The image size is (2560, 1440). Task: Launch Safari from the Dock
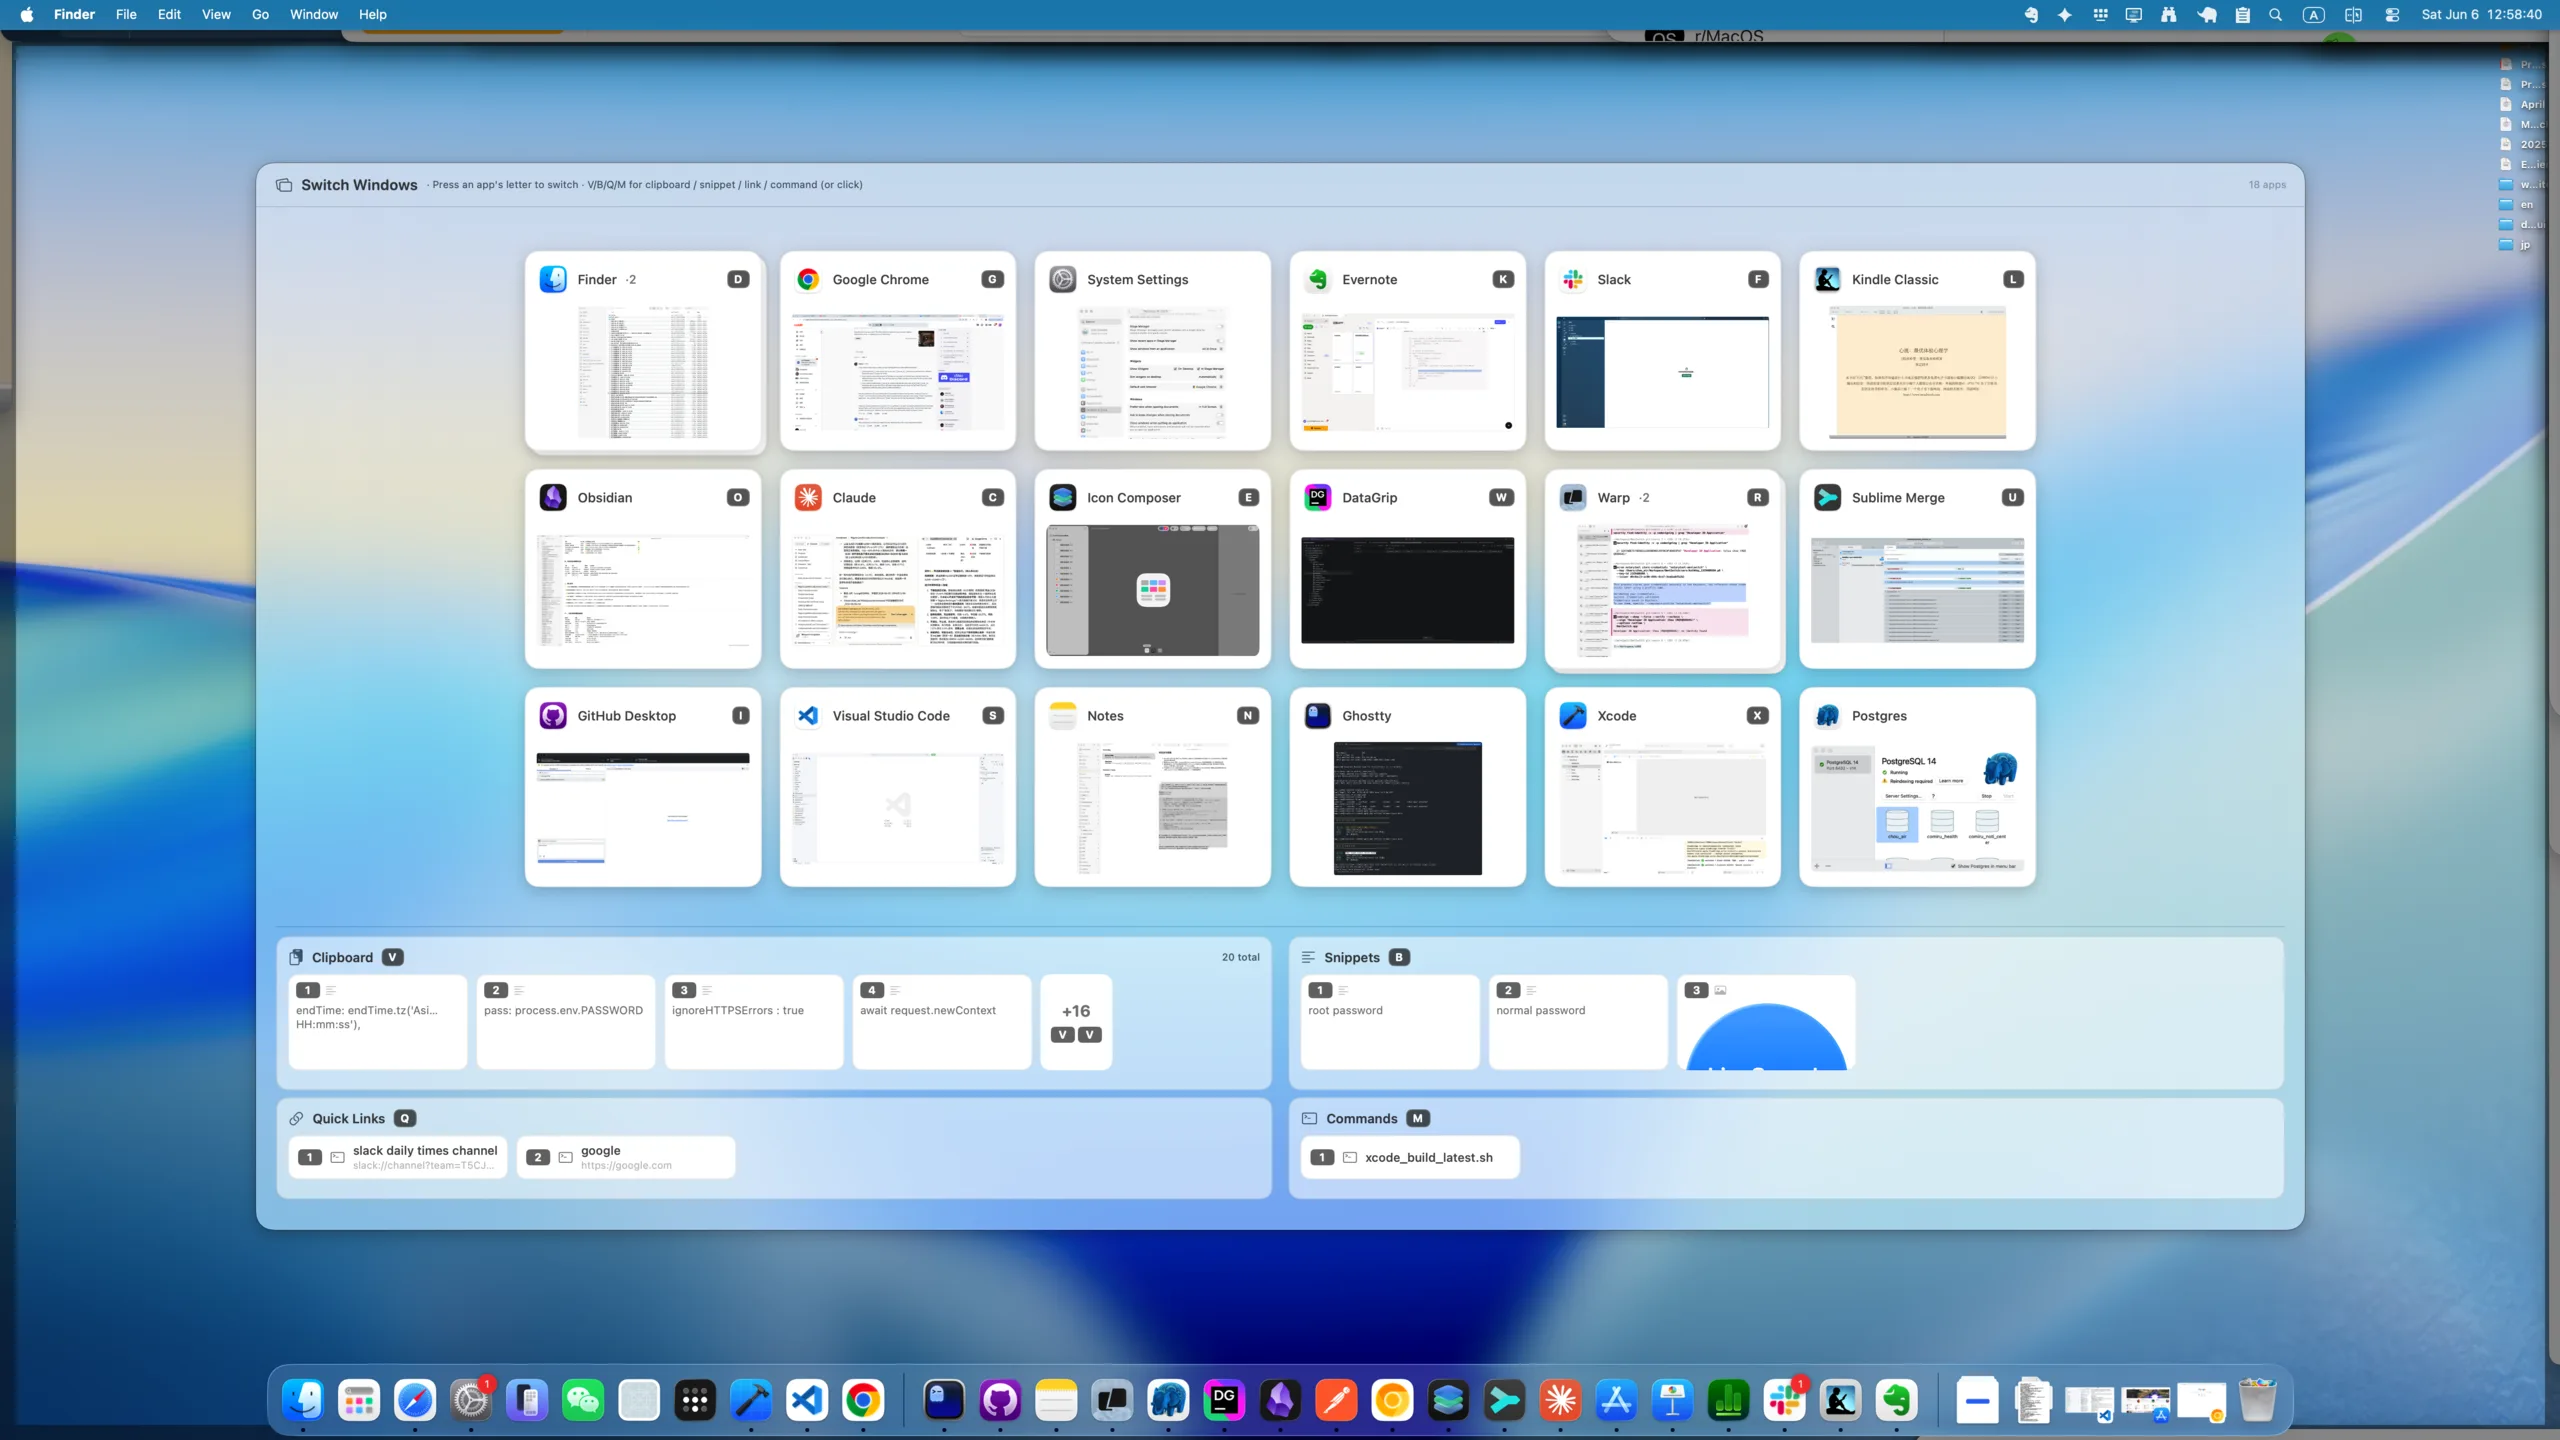click(x=415, y=1400)
